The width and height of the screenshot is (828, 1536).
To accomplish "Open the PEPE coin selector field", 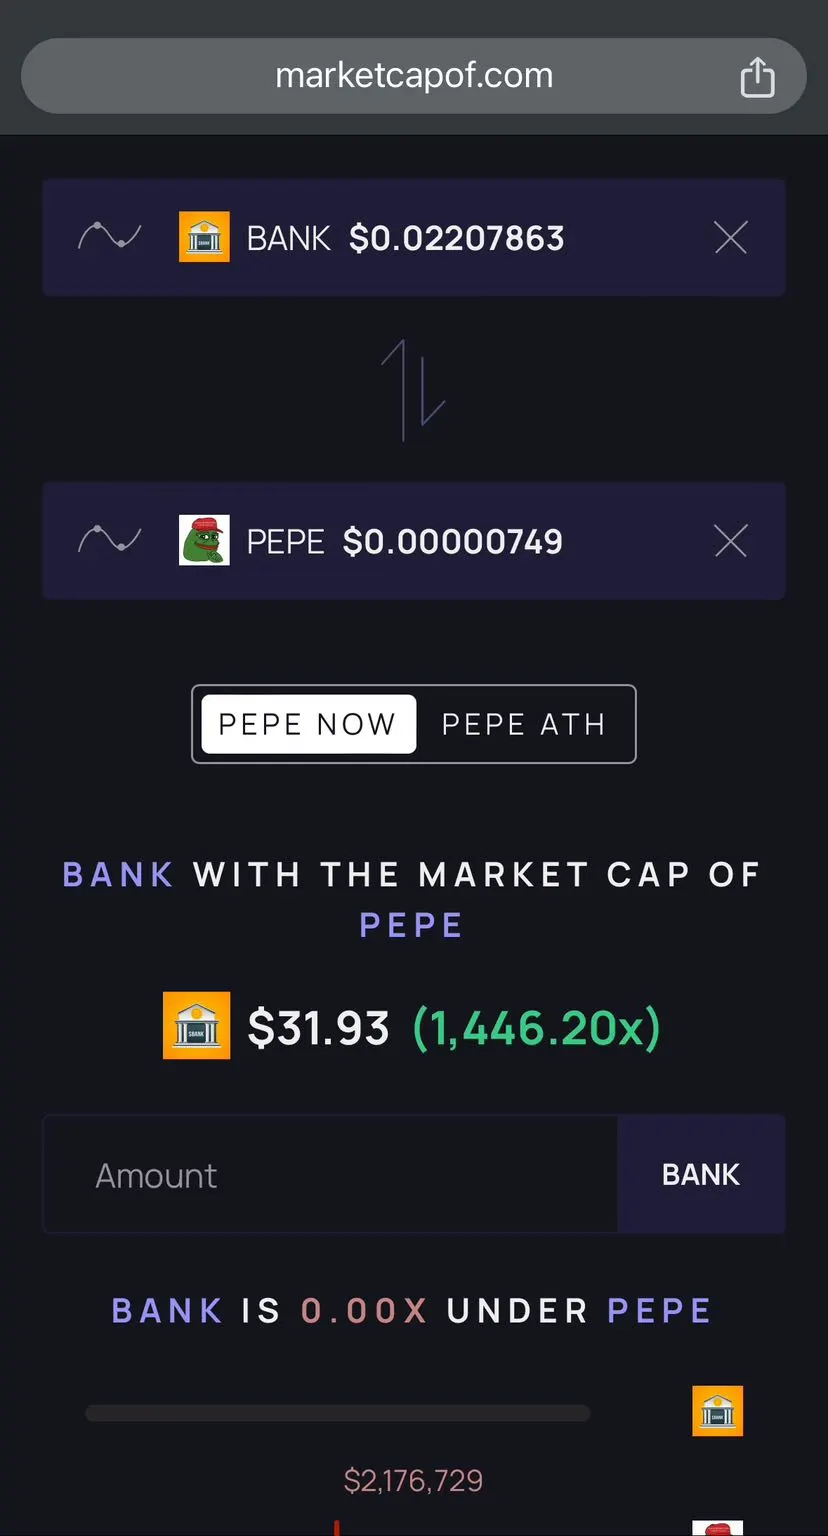I will click(x=414, y=541).
